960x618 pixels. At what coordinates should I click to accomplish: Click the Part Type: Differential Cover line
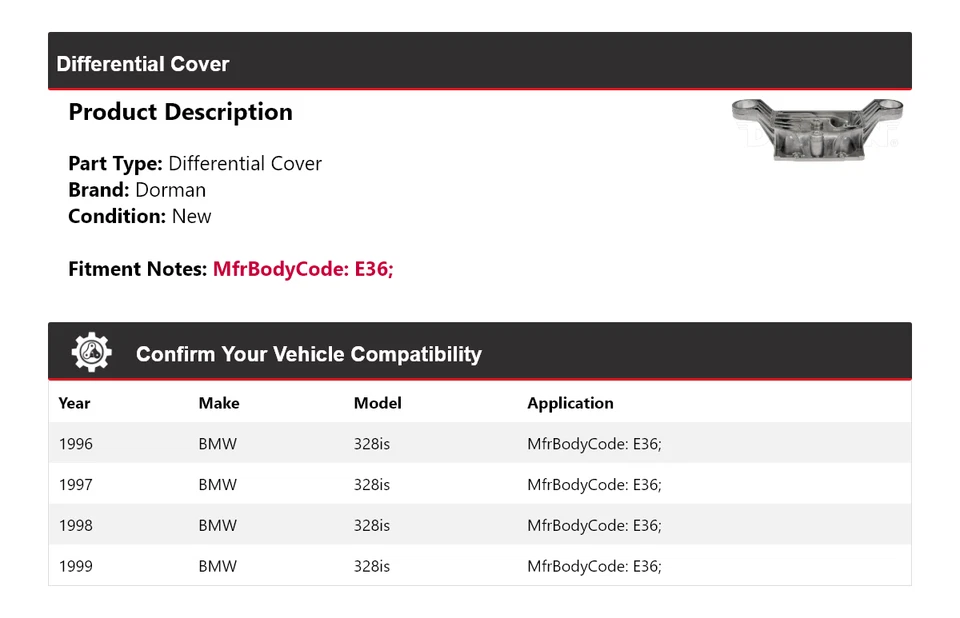[x=195, y=164]
